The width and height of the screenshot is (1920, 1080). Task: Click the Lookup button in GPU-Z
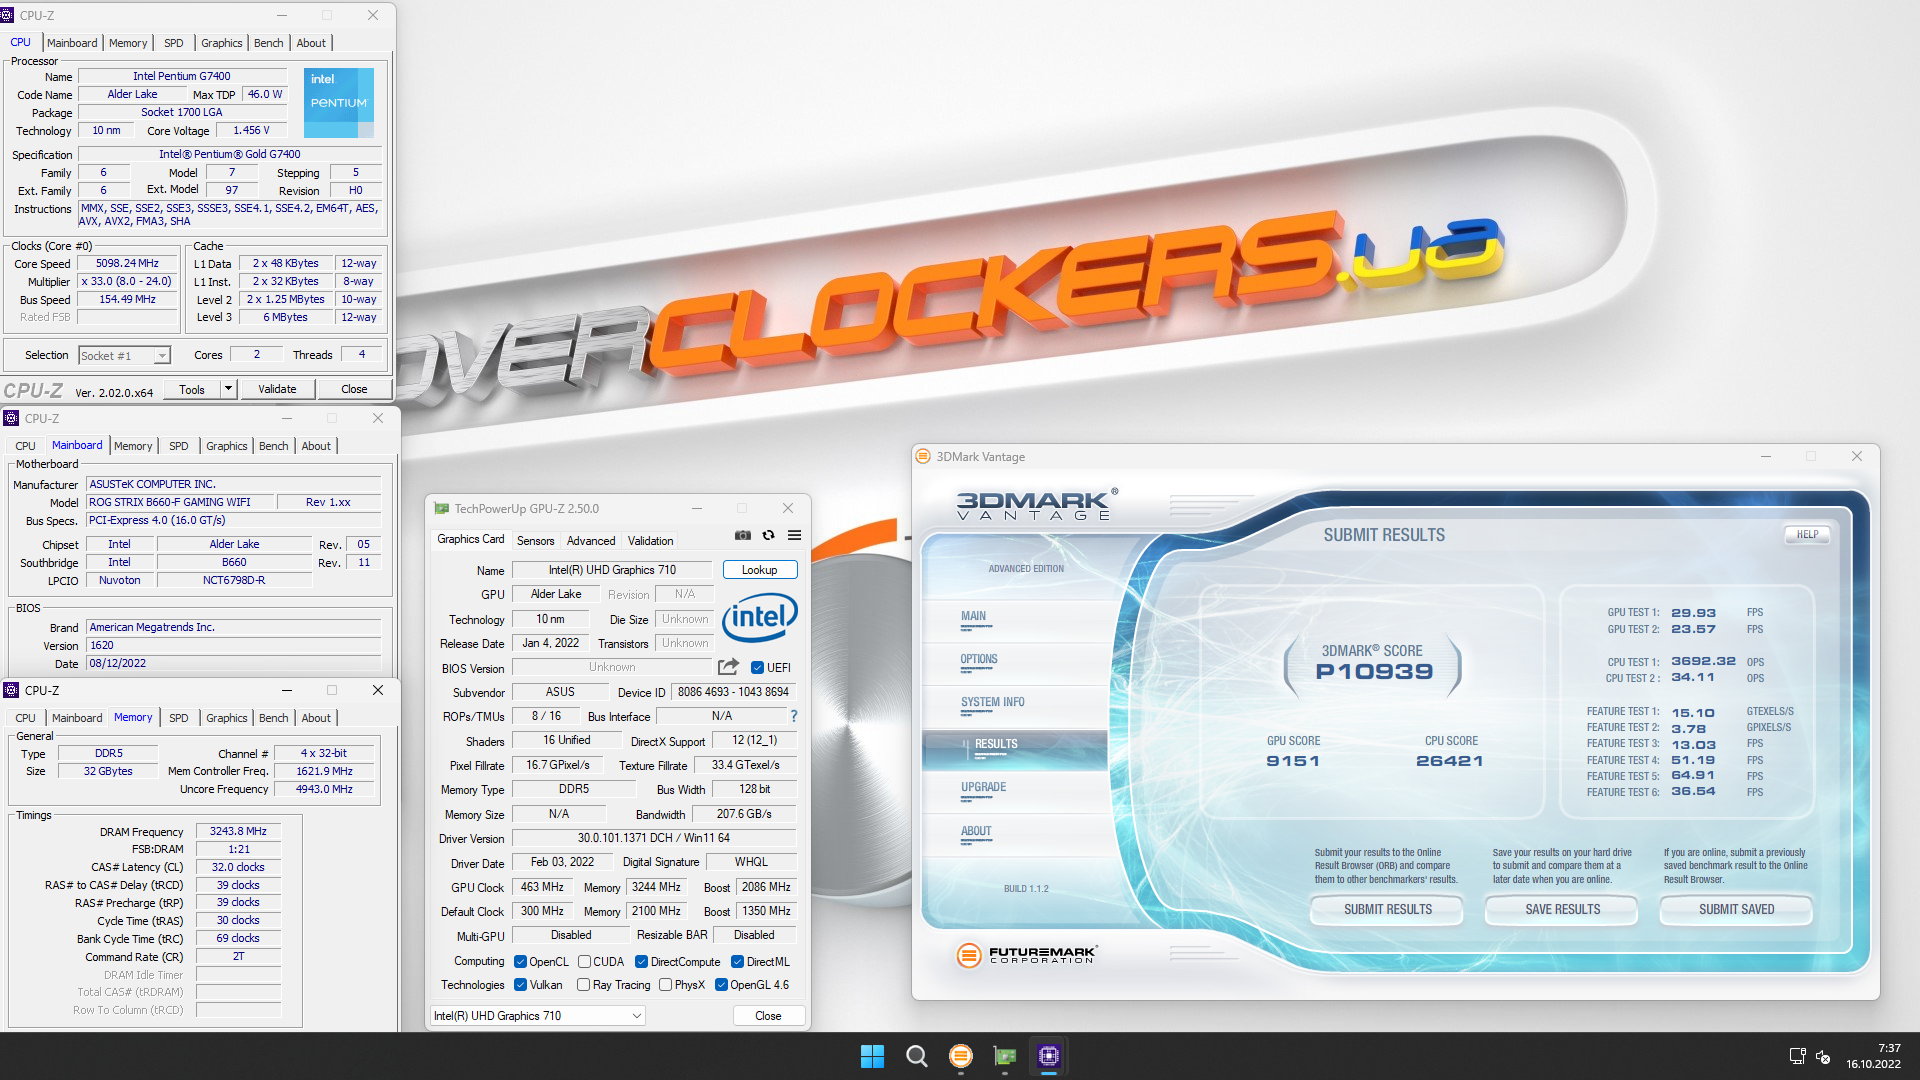point(759,570)
